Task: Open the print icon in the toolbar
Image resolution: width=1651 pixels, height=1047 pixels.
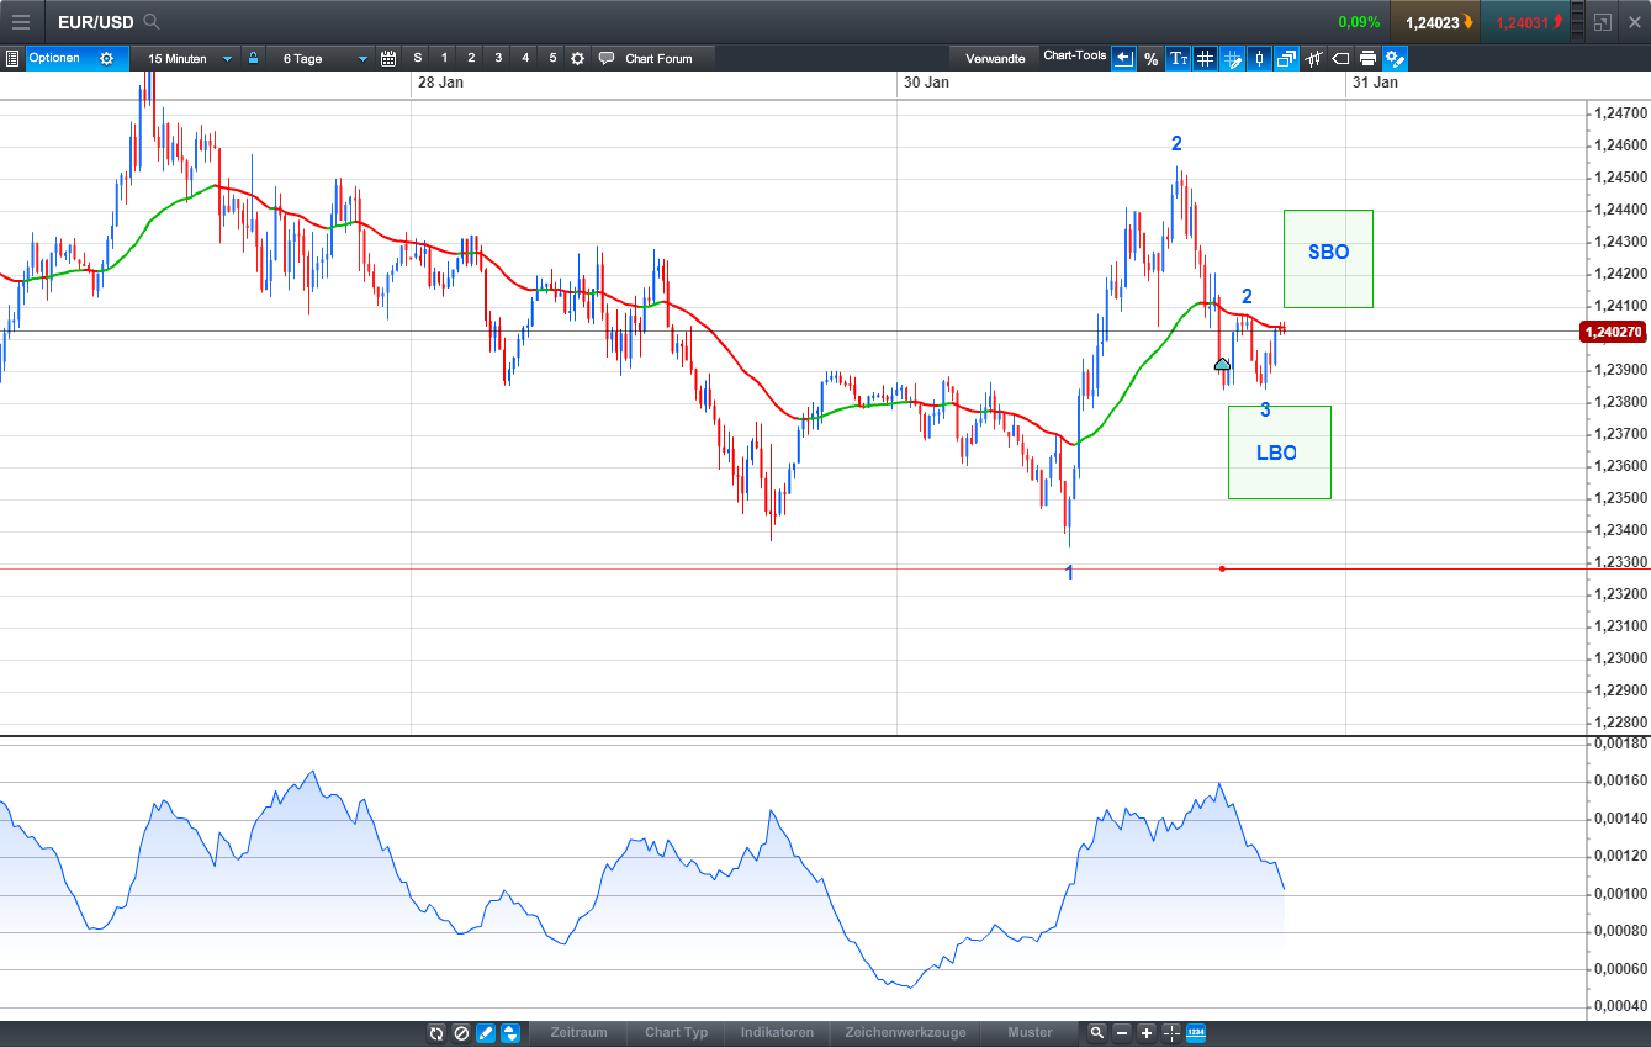Action: [1367, 58]
